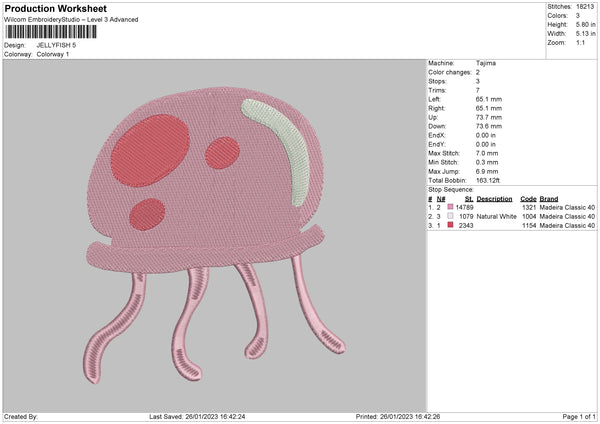
Task: Click the 'EndX:' label
Action: coord(437,135)
